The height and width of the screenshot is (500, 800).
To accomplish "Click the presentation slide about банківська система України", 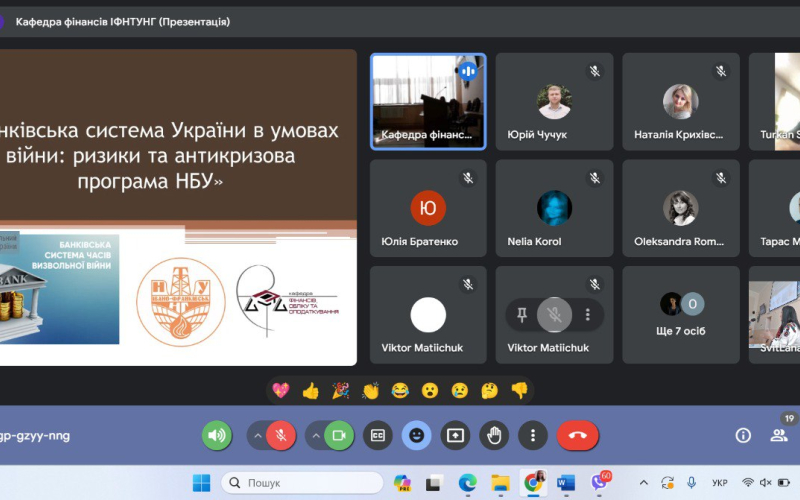I will [178, 207].
